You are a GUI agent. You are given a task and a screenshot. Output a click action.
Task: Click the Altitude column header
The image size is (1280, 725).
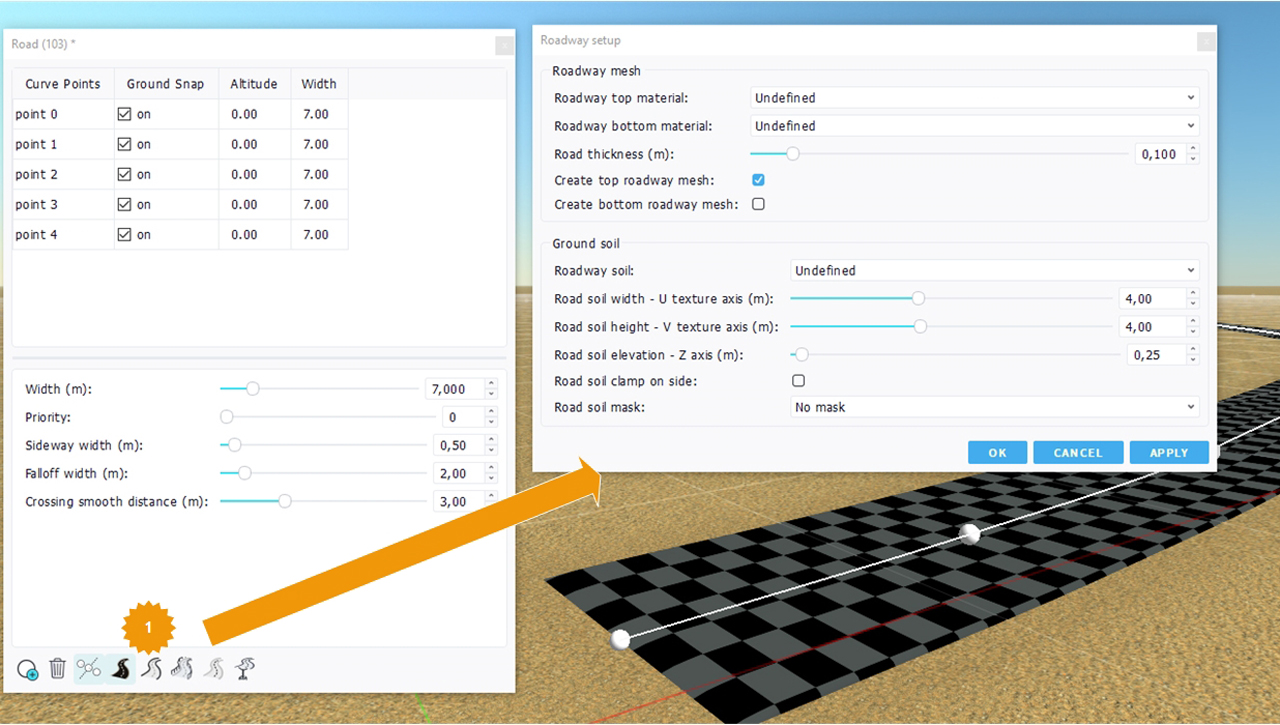click(x=254, y=84)
